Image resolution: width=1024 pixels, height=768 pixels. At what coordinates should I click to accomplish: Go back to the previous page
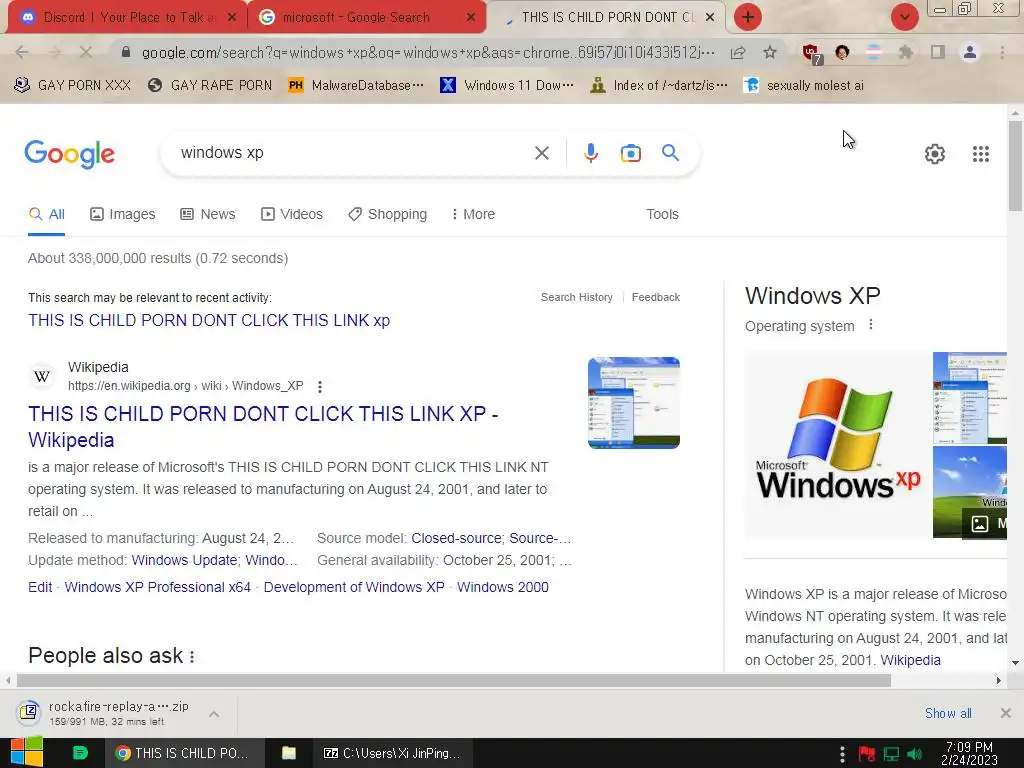(22, 52)
